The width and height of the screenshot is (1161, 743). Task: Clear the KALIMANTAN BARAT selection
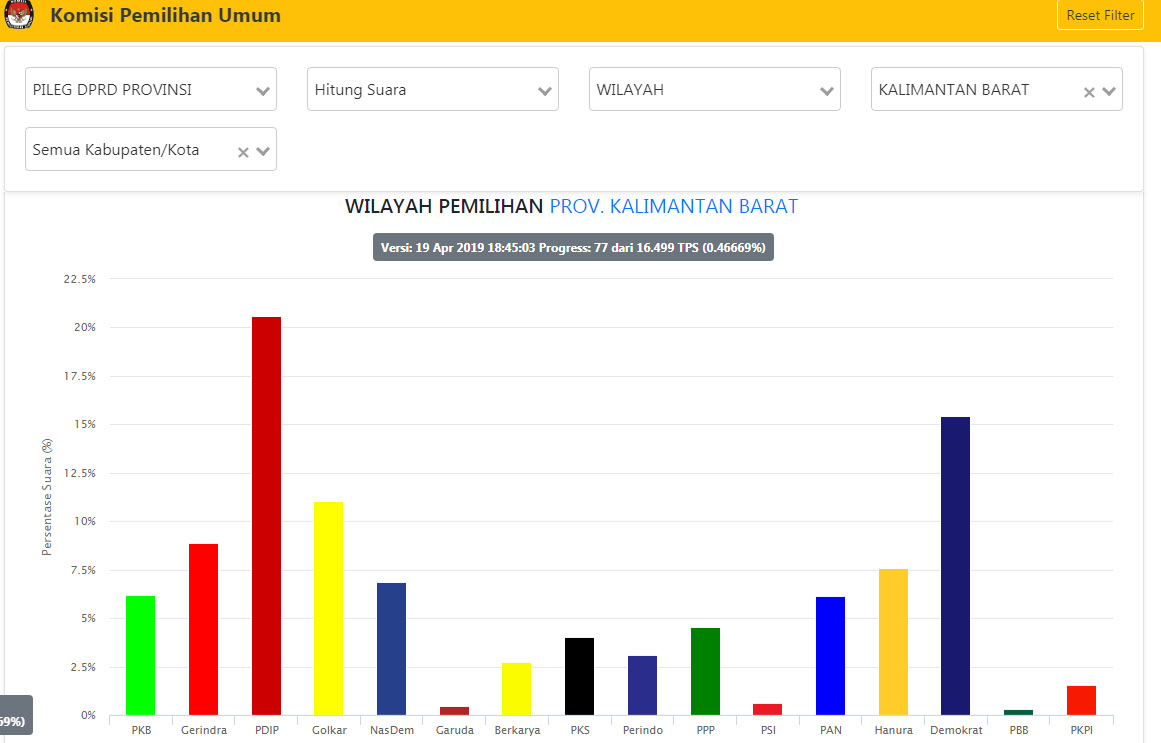pos(1089,92)
